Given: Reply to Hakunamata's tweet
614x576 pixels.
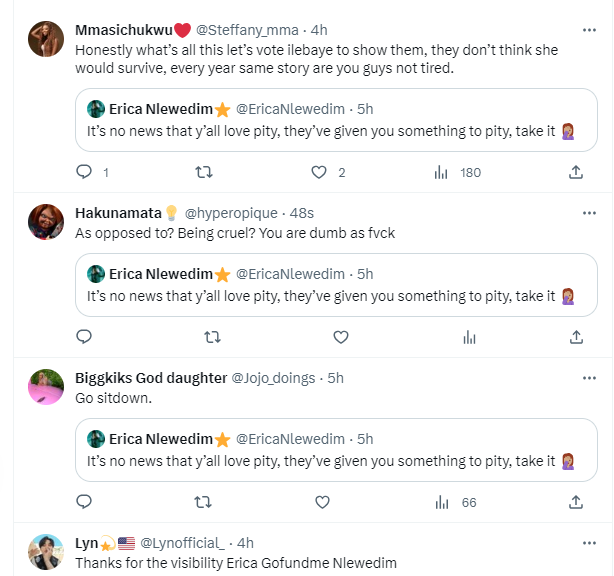Looking at the screenshot, I should click(x=84, y=337).
